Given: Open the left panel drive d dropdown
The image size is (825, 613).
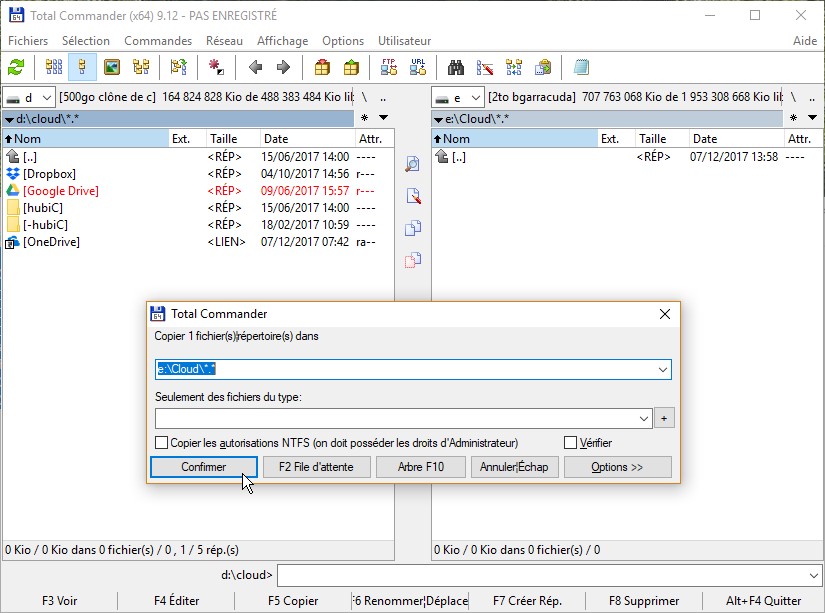Looking at the screenshot, I should (29, 98).
